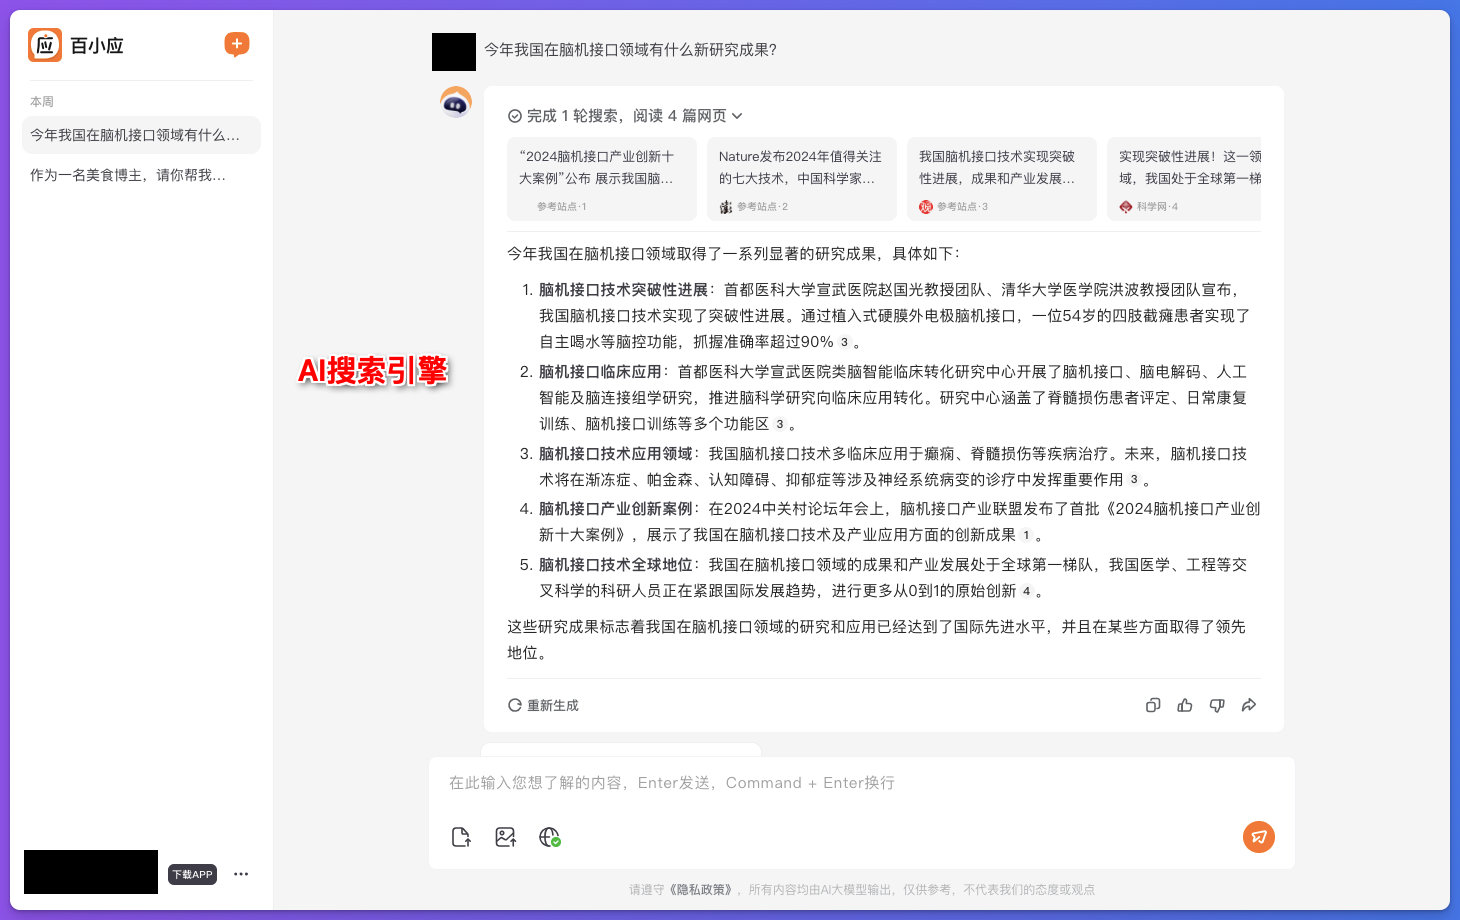
Task: Click the 百小应 logo icon
Action: (45, 45)
